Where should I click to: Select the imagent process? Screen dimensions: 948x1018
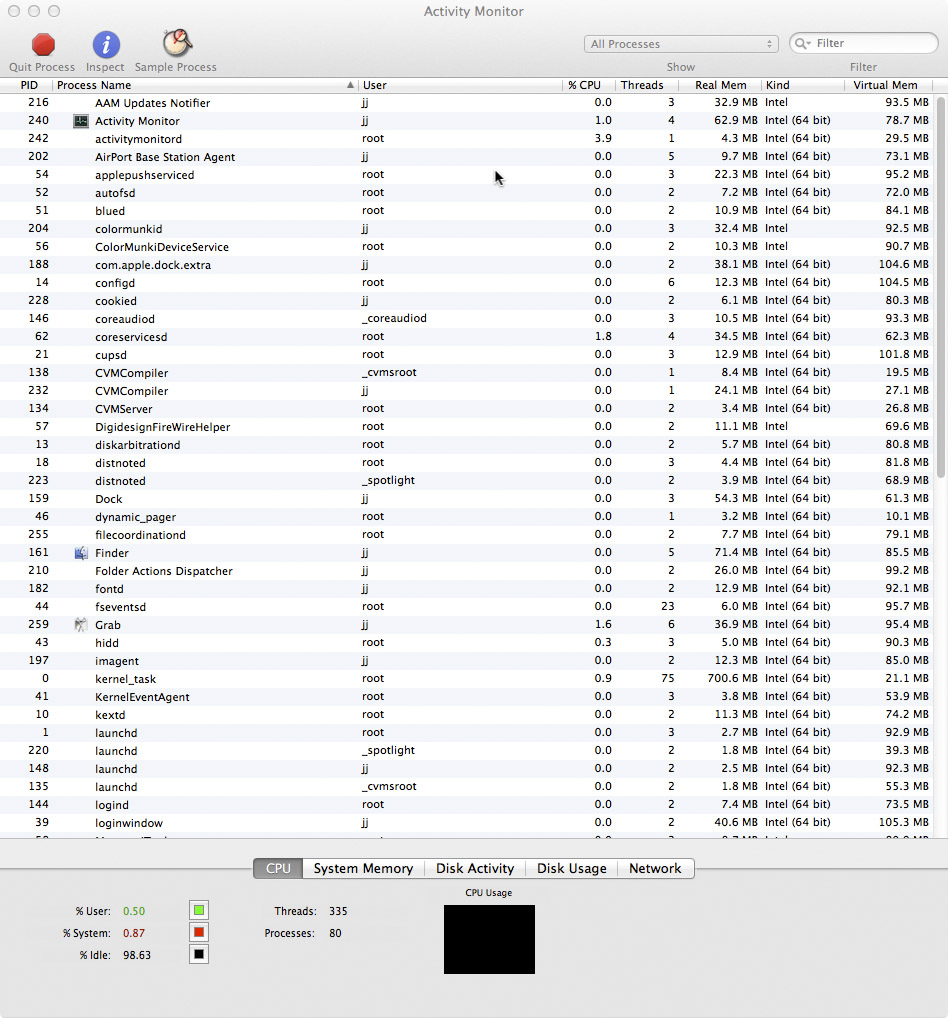[468, 660]
